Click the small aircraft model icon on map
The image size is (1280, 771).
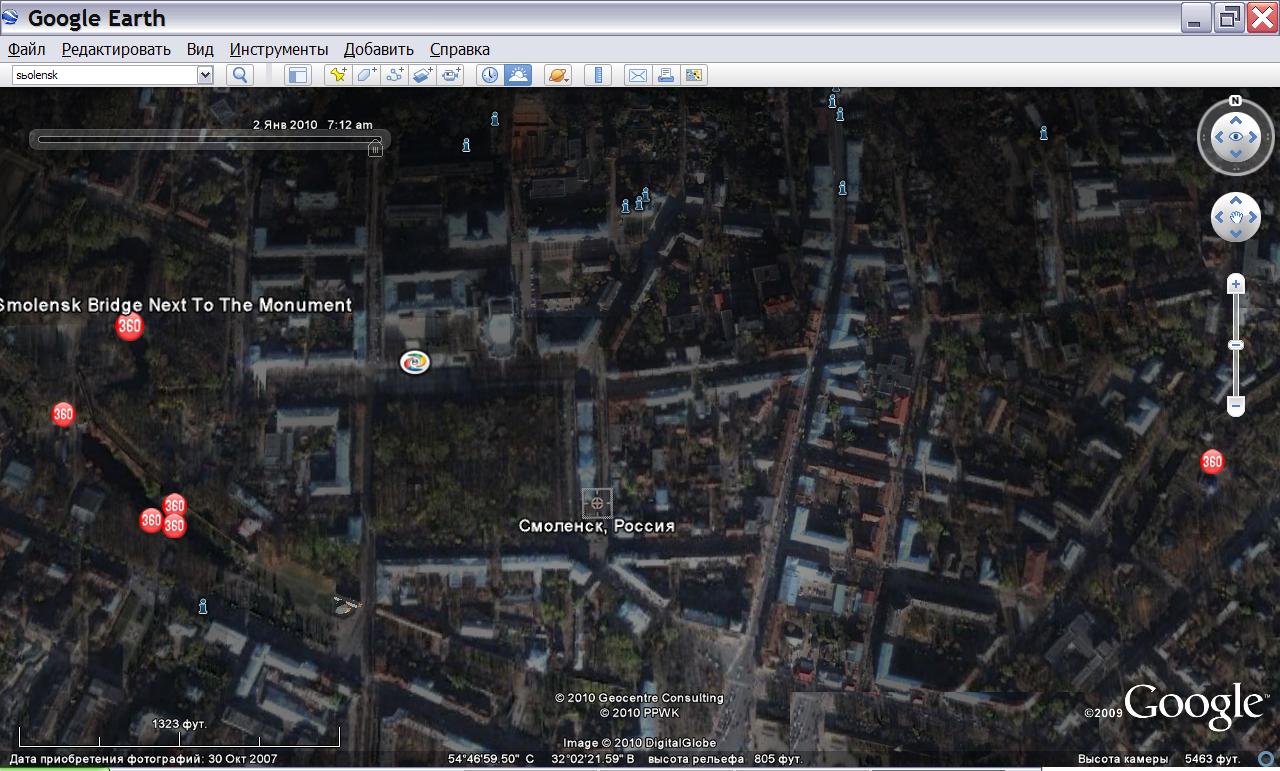(x=347, y=603)
